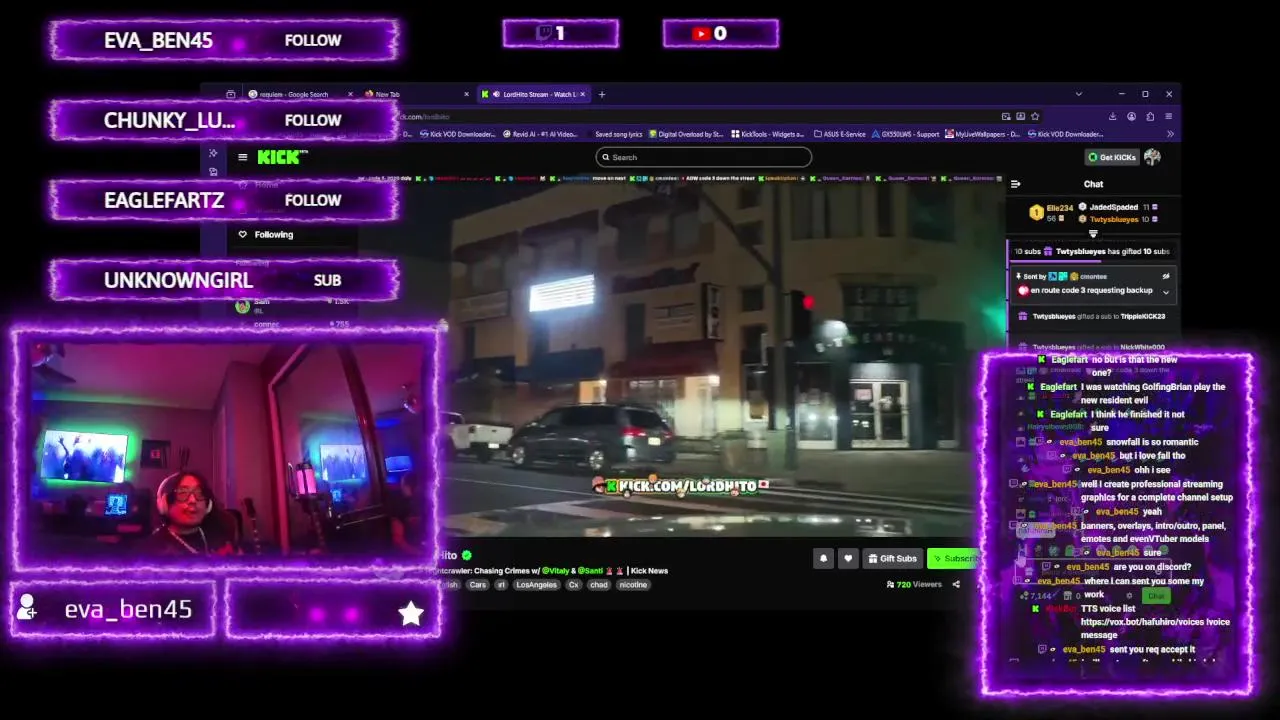1280x720 pixels.
Task: Open the Kick hamburger menu
Action: point(242,157)
